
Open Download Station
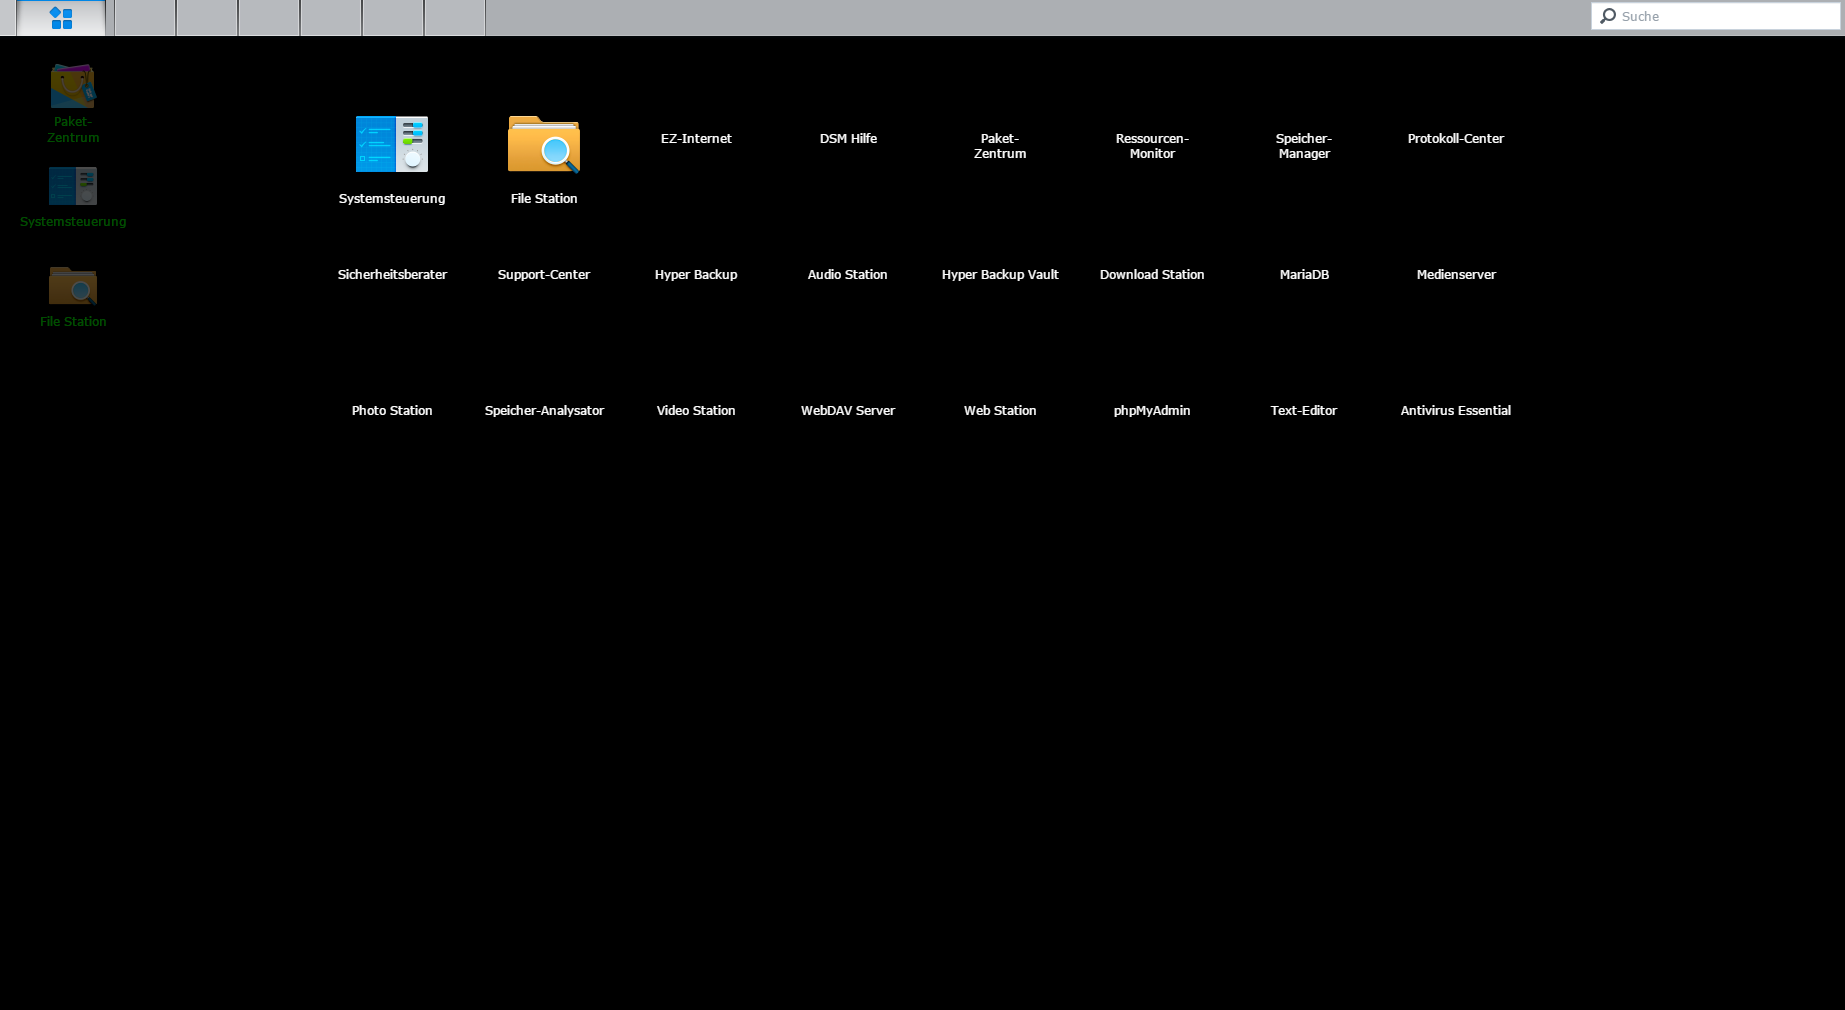[1152, 275]
